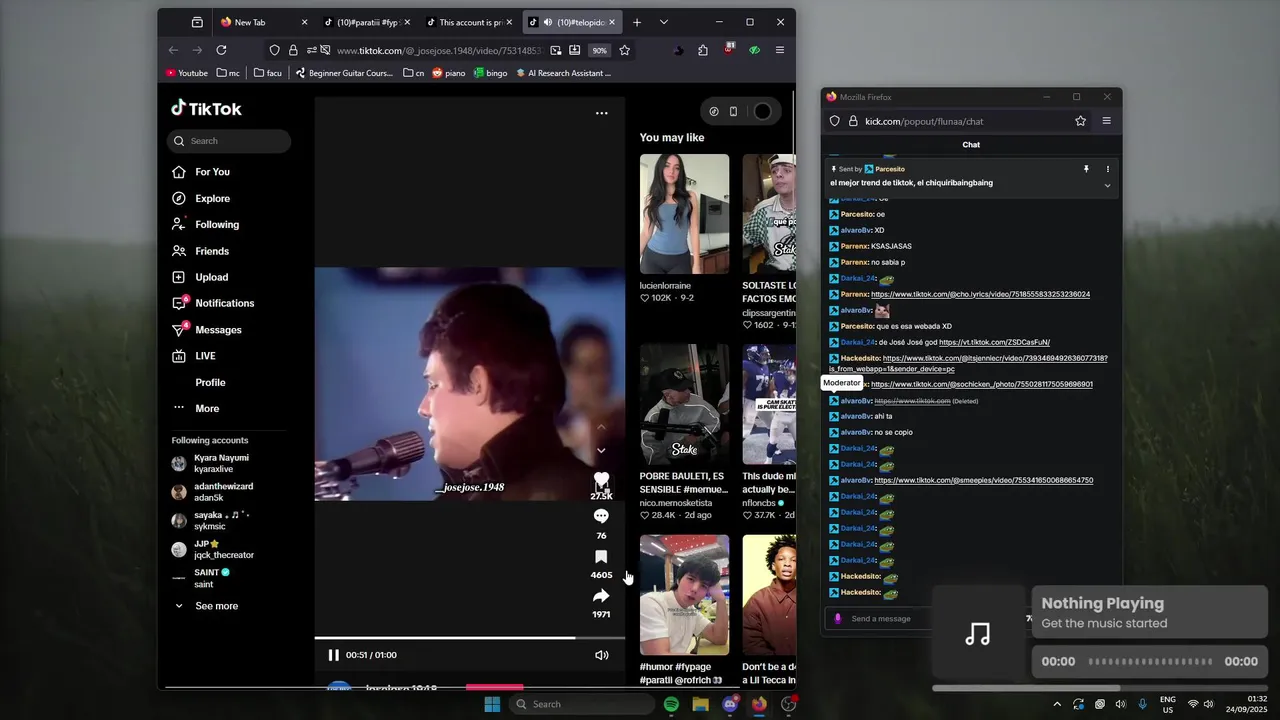1280x720 pixels.
Task: Open alvaroBv's smeepies TikTok link
Action: click(x=983, y=480)
